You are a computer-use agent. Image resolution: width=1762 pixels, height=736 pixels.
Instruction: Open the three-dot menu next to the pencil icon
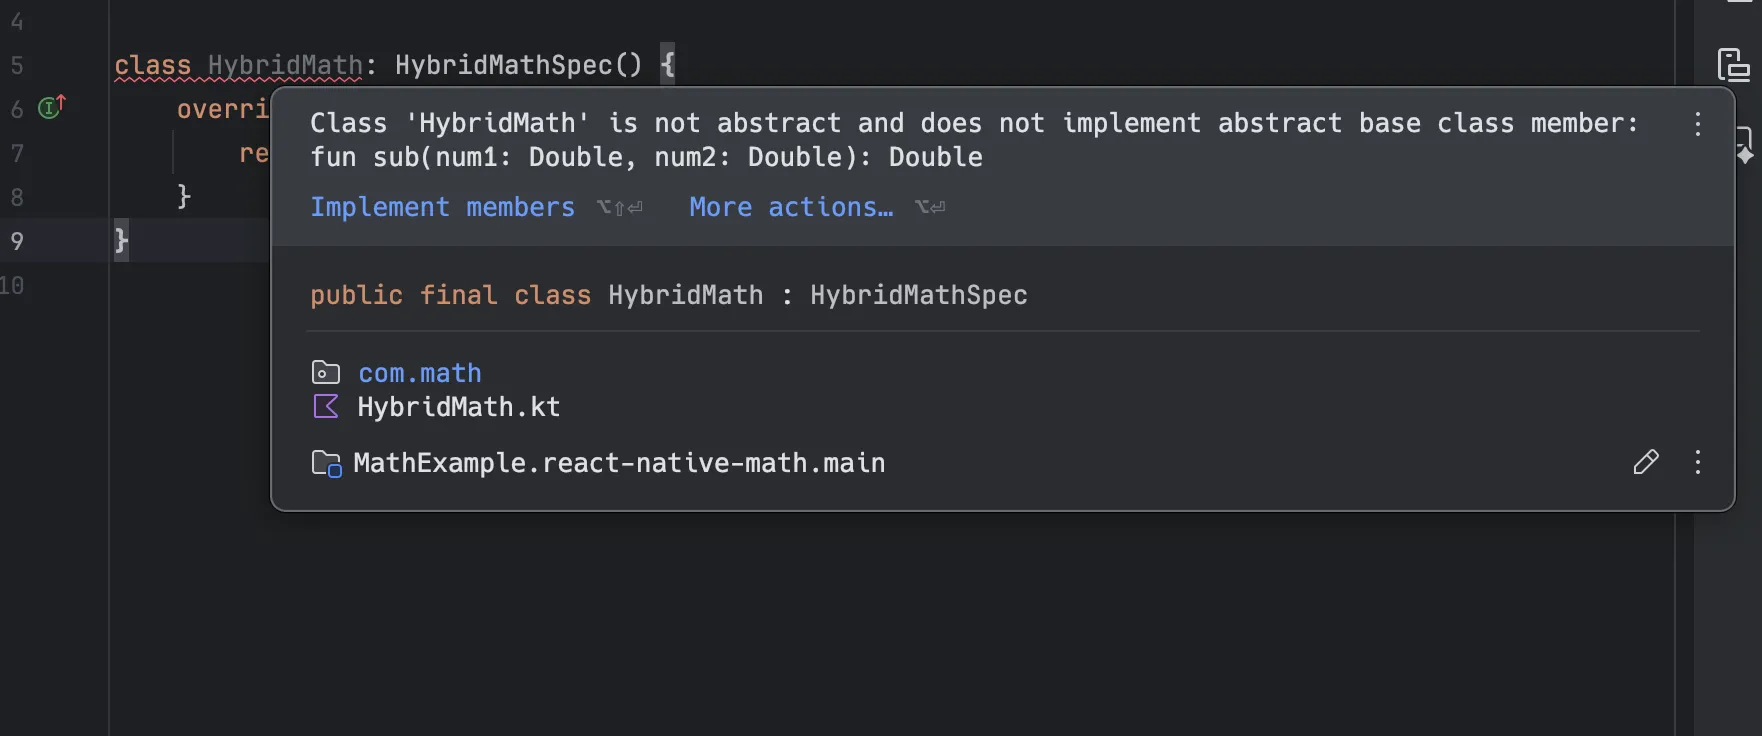1697,462
